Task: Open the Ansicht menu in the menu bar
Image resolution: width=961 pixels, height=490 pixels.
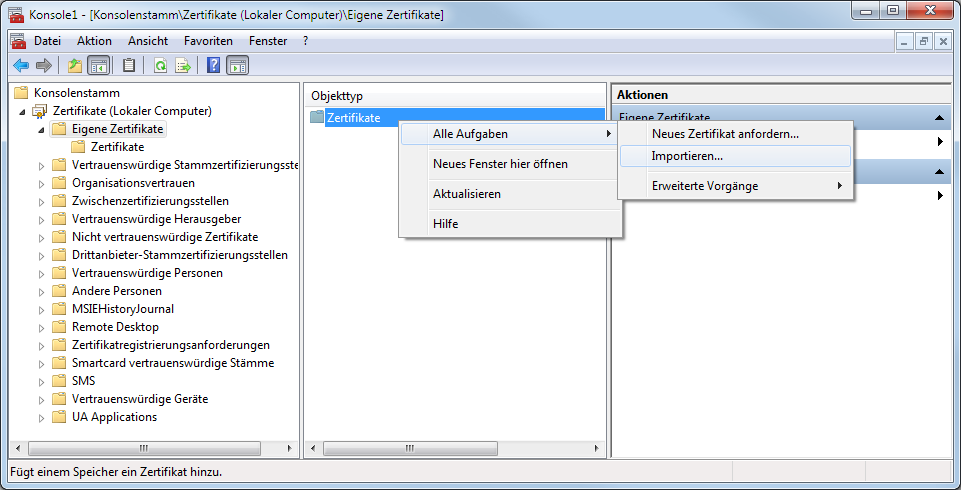Action: [148, 41]
